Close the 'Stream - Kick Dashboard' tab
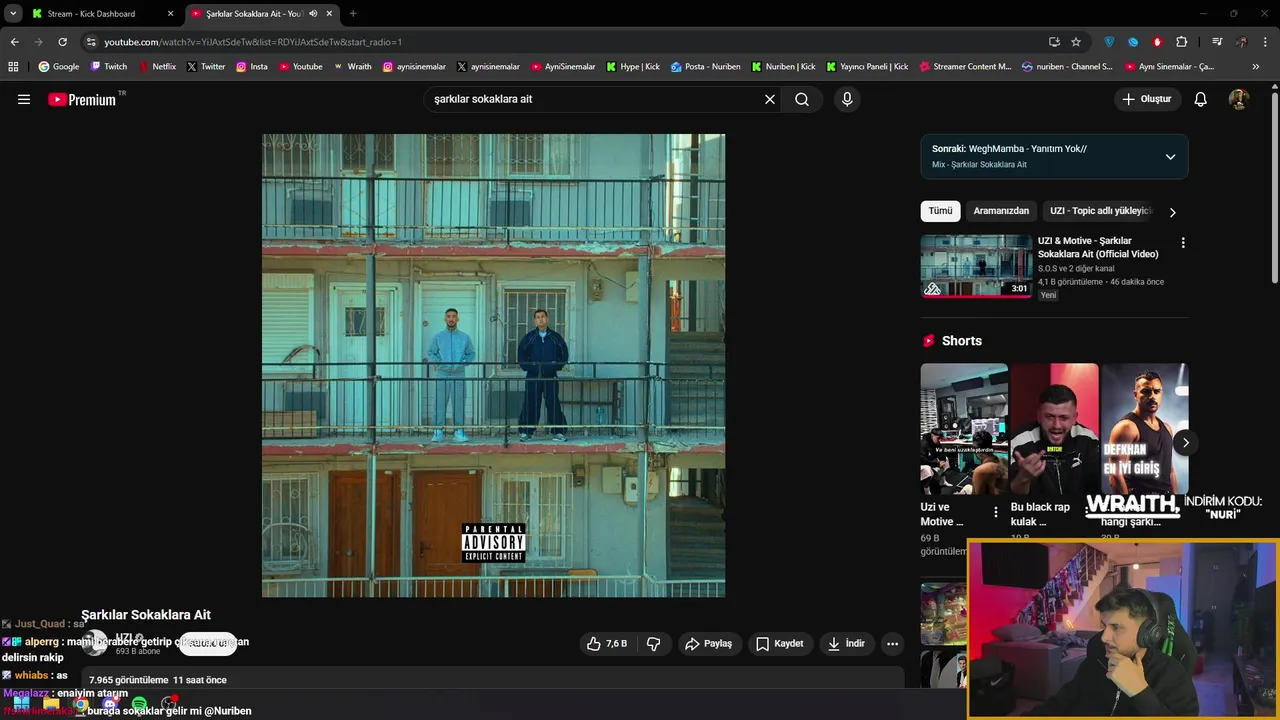Image resolution: width=1280 pixels, height=720 pixels. pos(170,14)
